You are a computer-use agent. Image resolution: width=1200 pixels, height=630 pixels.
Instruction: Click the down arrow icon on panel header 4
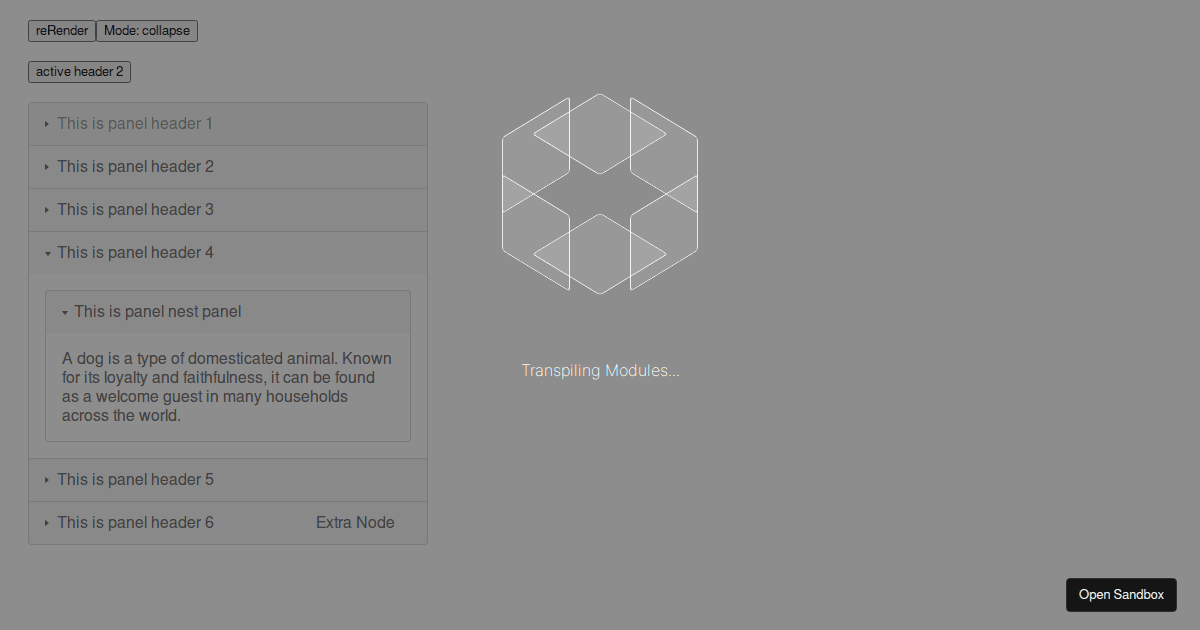point(47,253)
